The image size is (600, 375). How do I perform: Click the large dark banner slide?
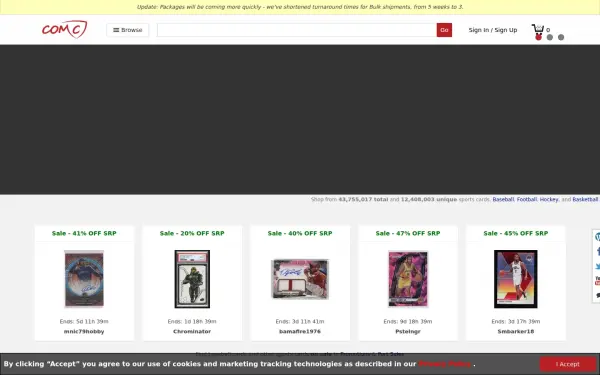(x=300, y=119)
